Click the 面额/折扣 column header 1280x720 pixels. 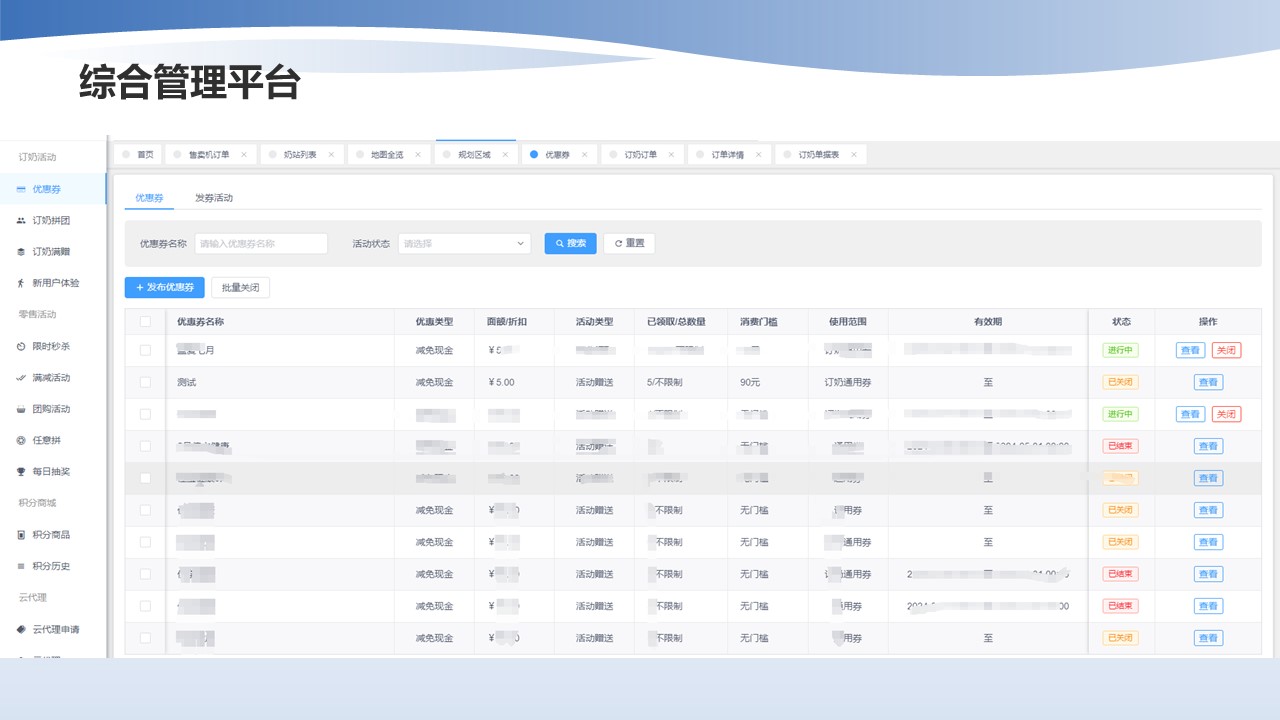point(506,322)
